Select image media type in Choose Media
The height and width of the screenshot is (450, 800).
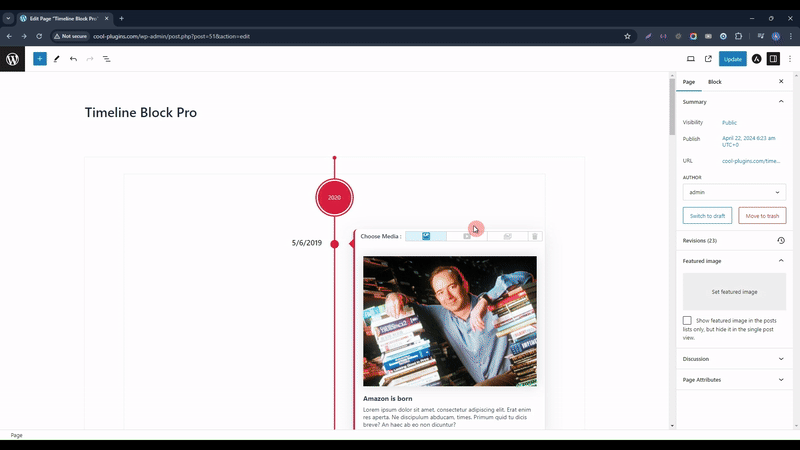pos(426,236)
